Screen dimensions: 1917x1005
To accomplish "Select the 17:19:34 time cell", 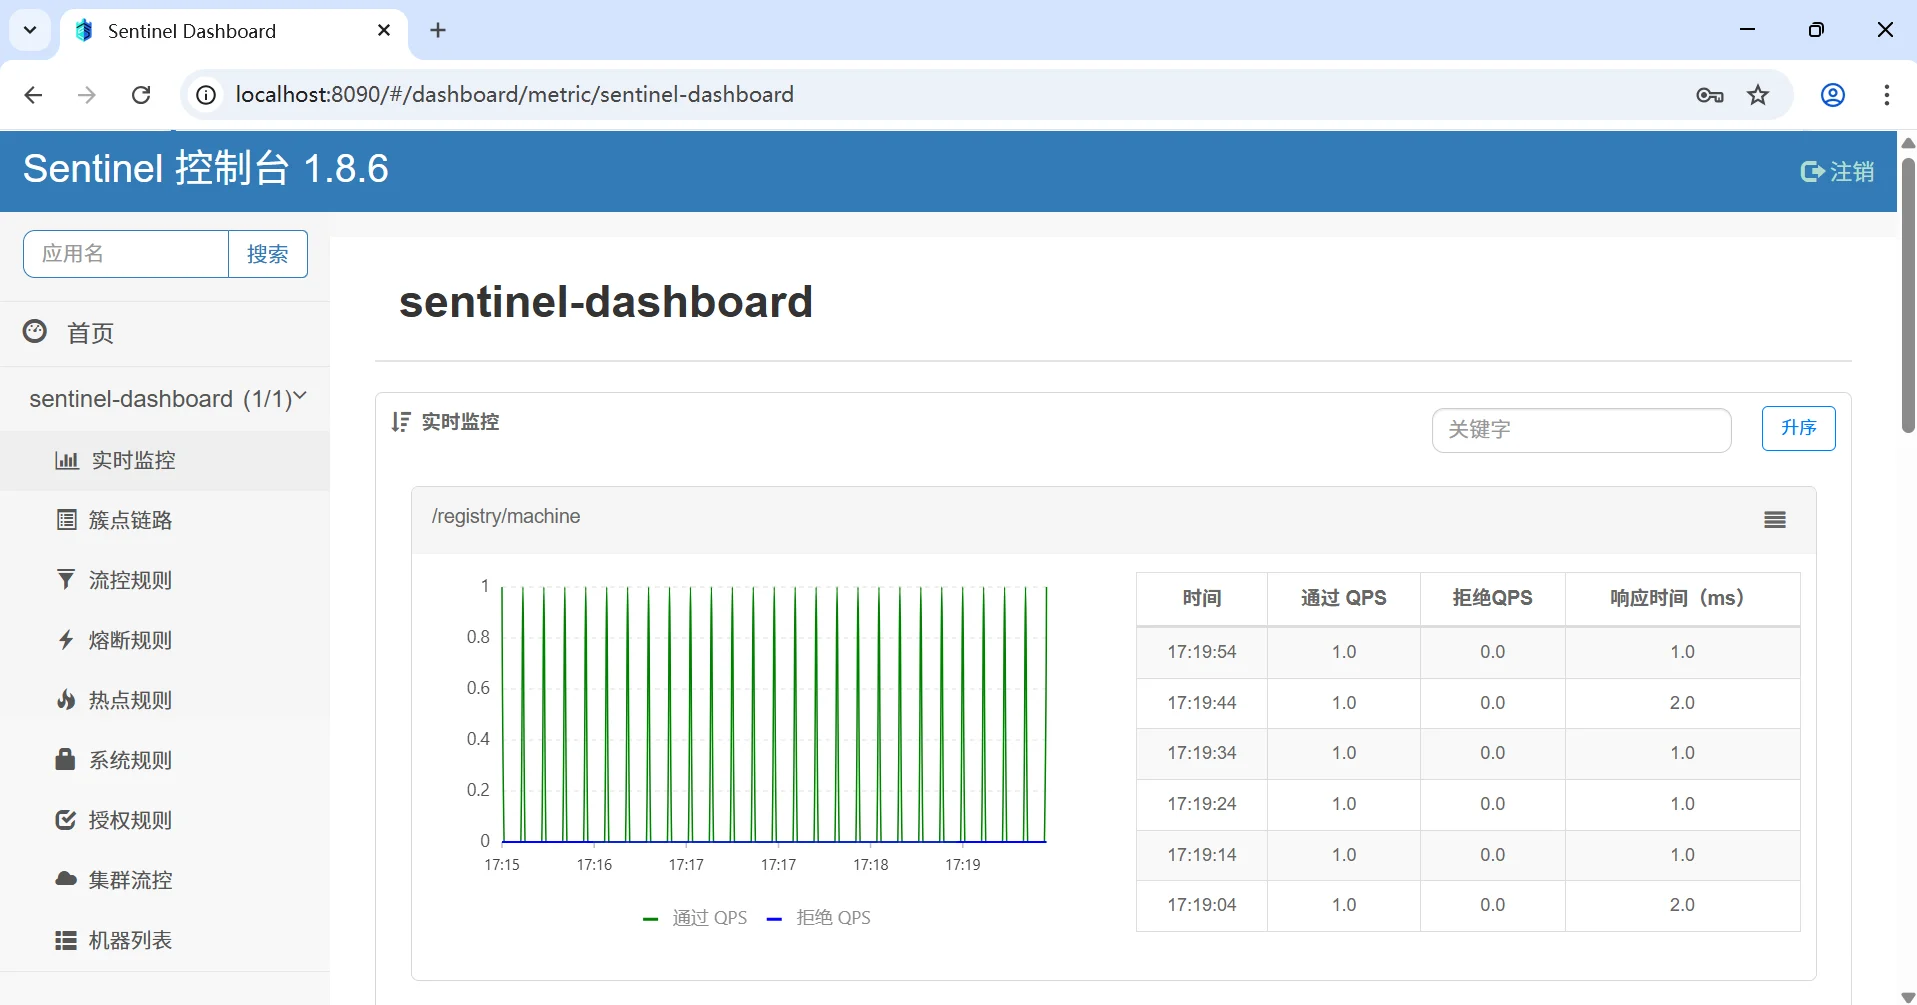I will [x=1202, y=753].
